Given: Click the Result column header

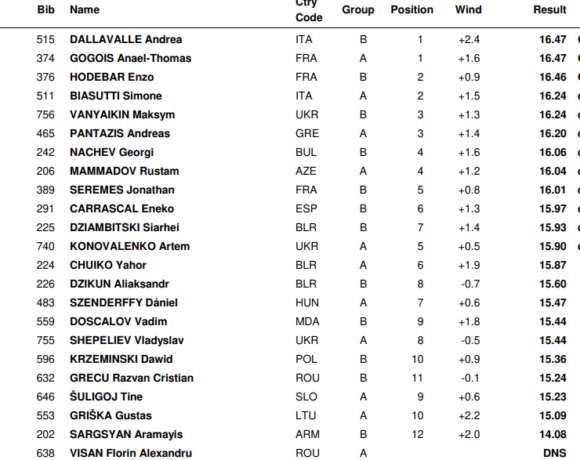Looking at the screenshot, I should (549, 10).
